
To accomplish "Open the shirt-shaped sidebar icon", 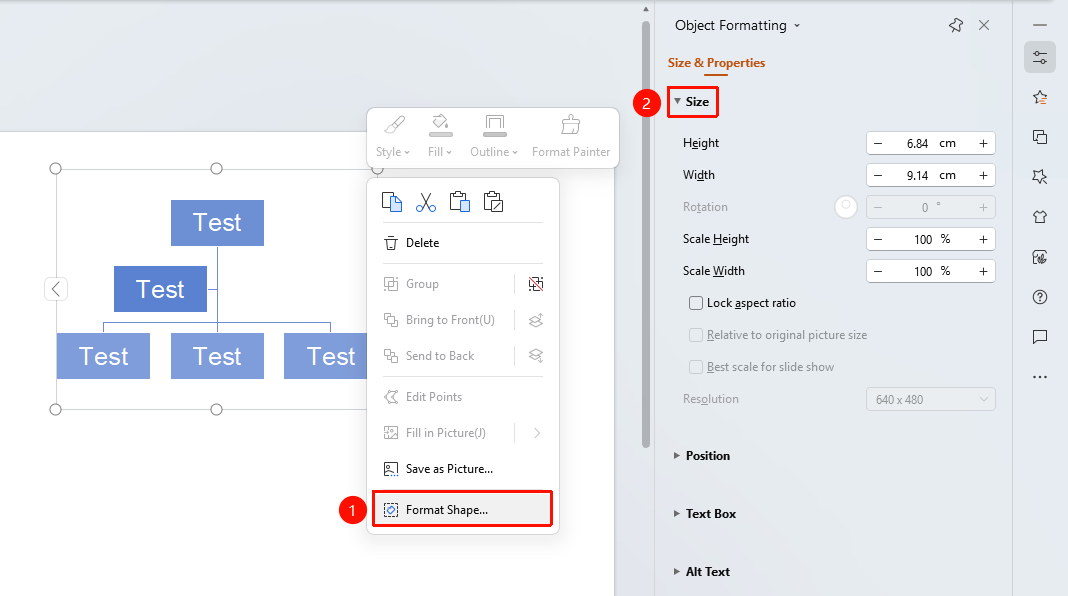I will [1040, 217].
